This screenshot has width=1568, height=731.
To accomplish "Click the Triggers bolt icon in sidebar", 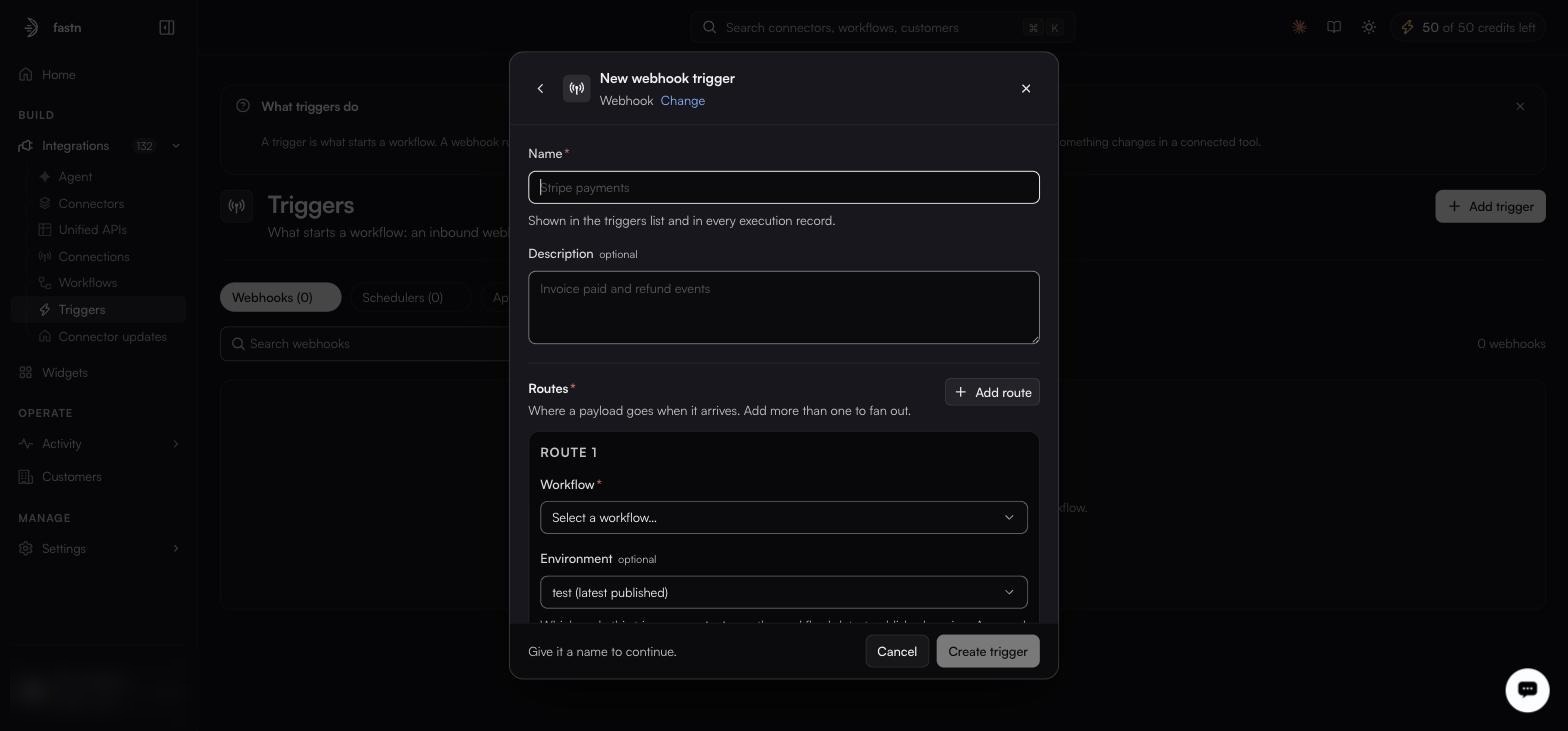I will click(45, 310).
